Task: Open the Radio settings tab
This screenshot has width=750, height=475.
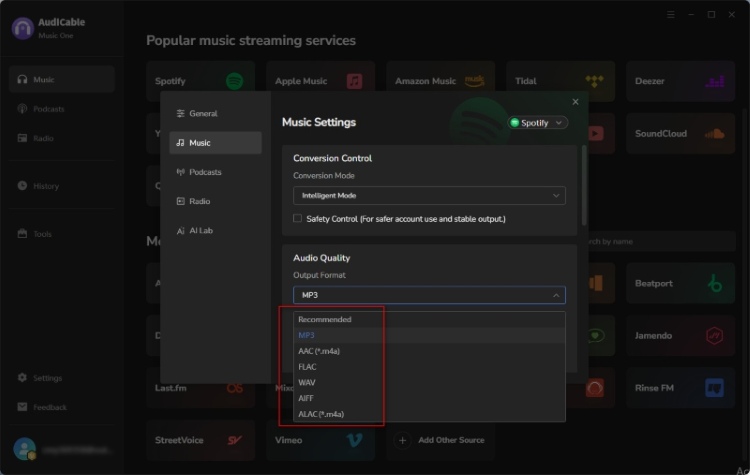Action: click(215, 201)
